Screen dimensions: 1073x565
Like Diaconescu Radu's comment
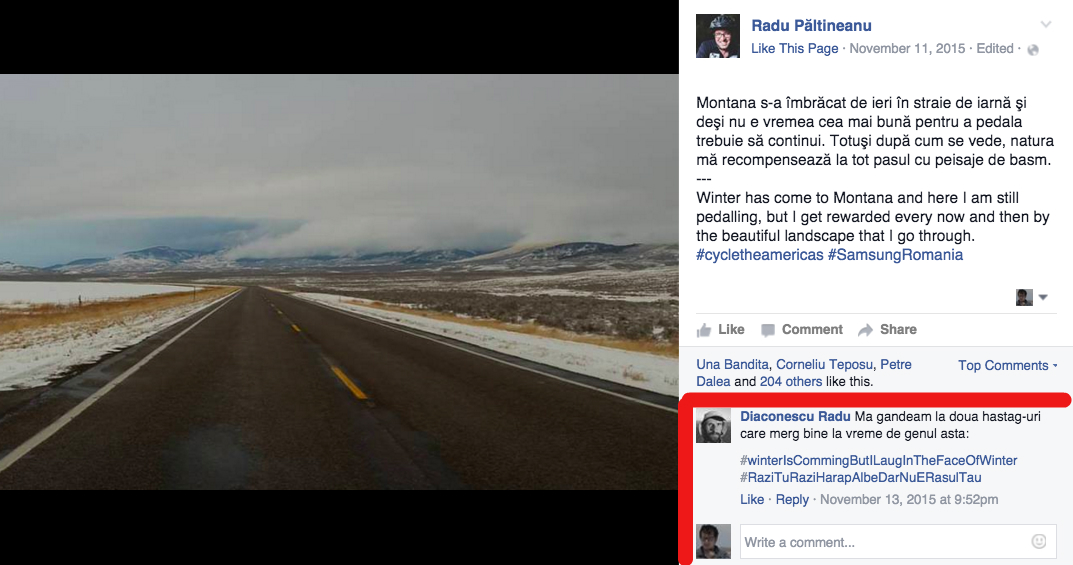pyautogui.click(x=751, y=500)
